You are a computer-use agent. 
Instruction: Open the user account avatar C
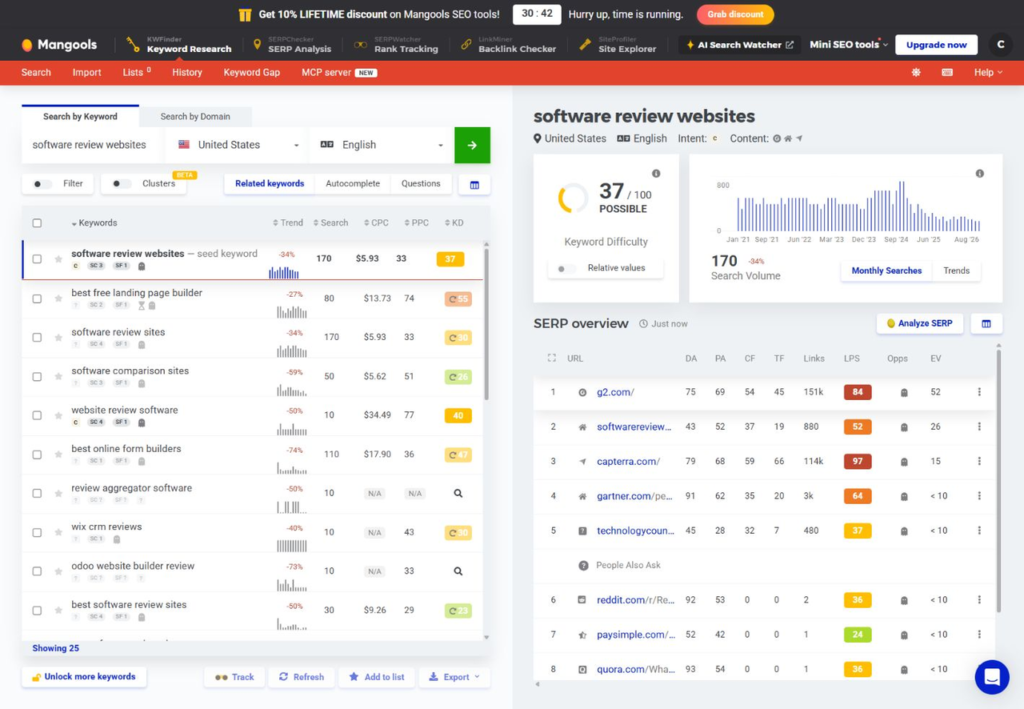(x=1000, y=44)
